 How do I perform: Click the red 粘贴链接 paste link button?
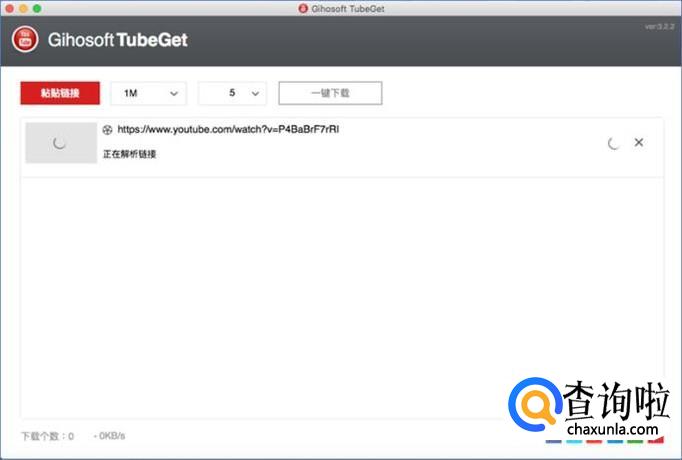tap(60, 93)
